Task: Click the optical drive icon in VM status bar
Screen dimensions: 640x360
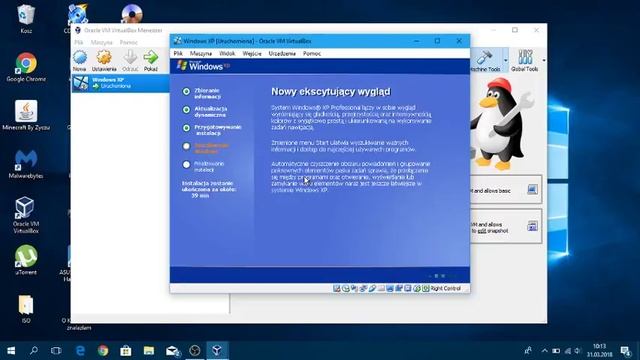Action: (x=345, y=289)
